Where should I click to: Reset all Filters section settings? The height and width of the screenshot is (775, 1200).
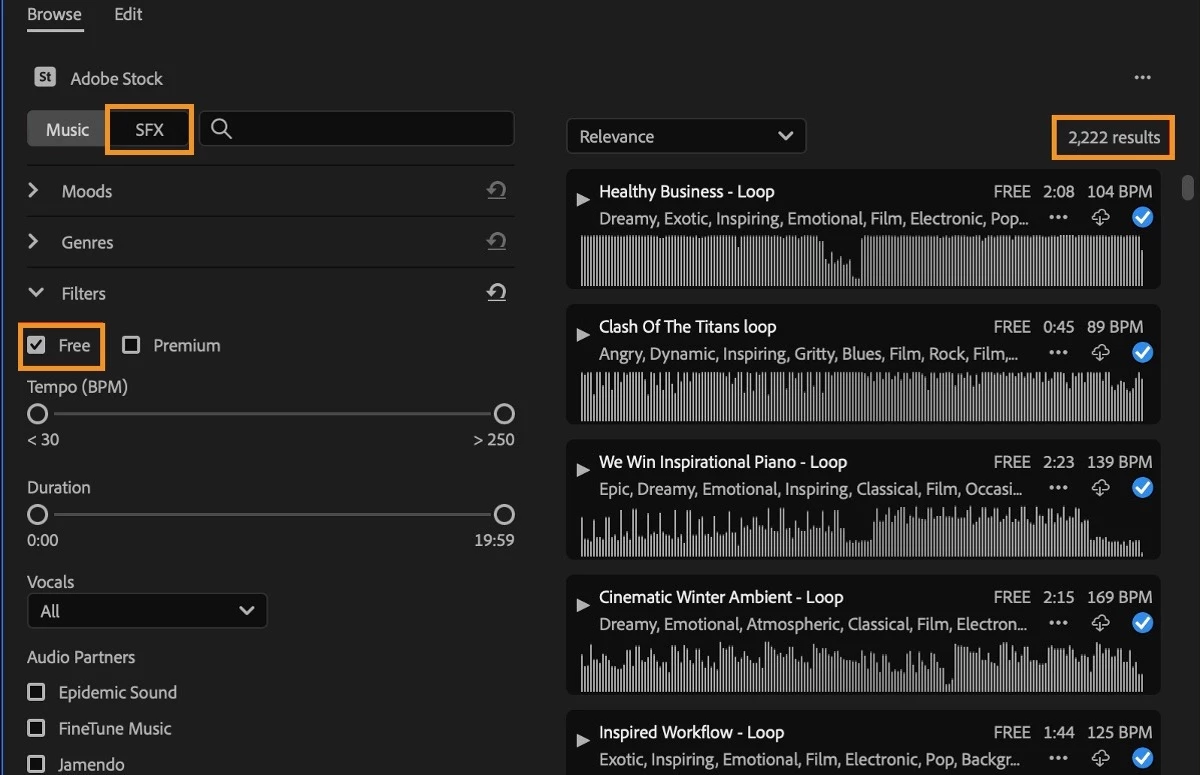click(x=496, y=292)
